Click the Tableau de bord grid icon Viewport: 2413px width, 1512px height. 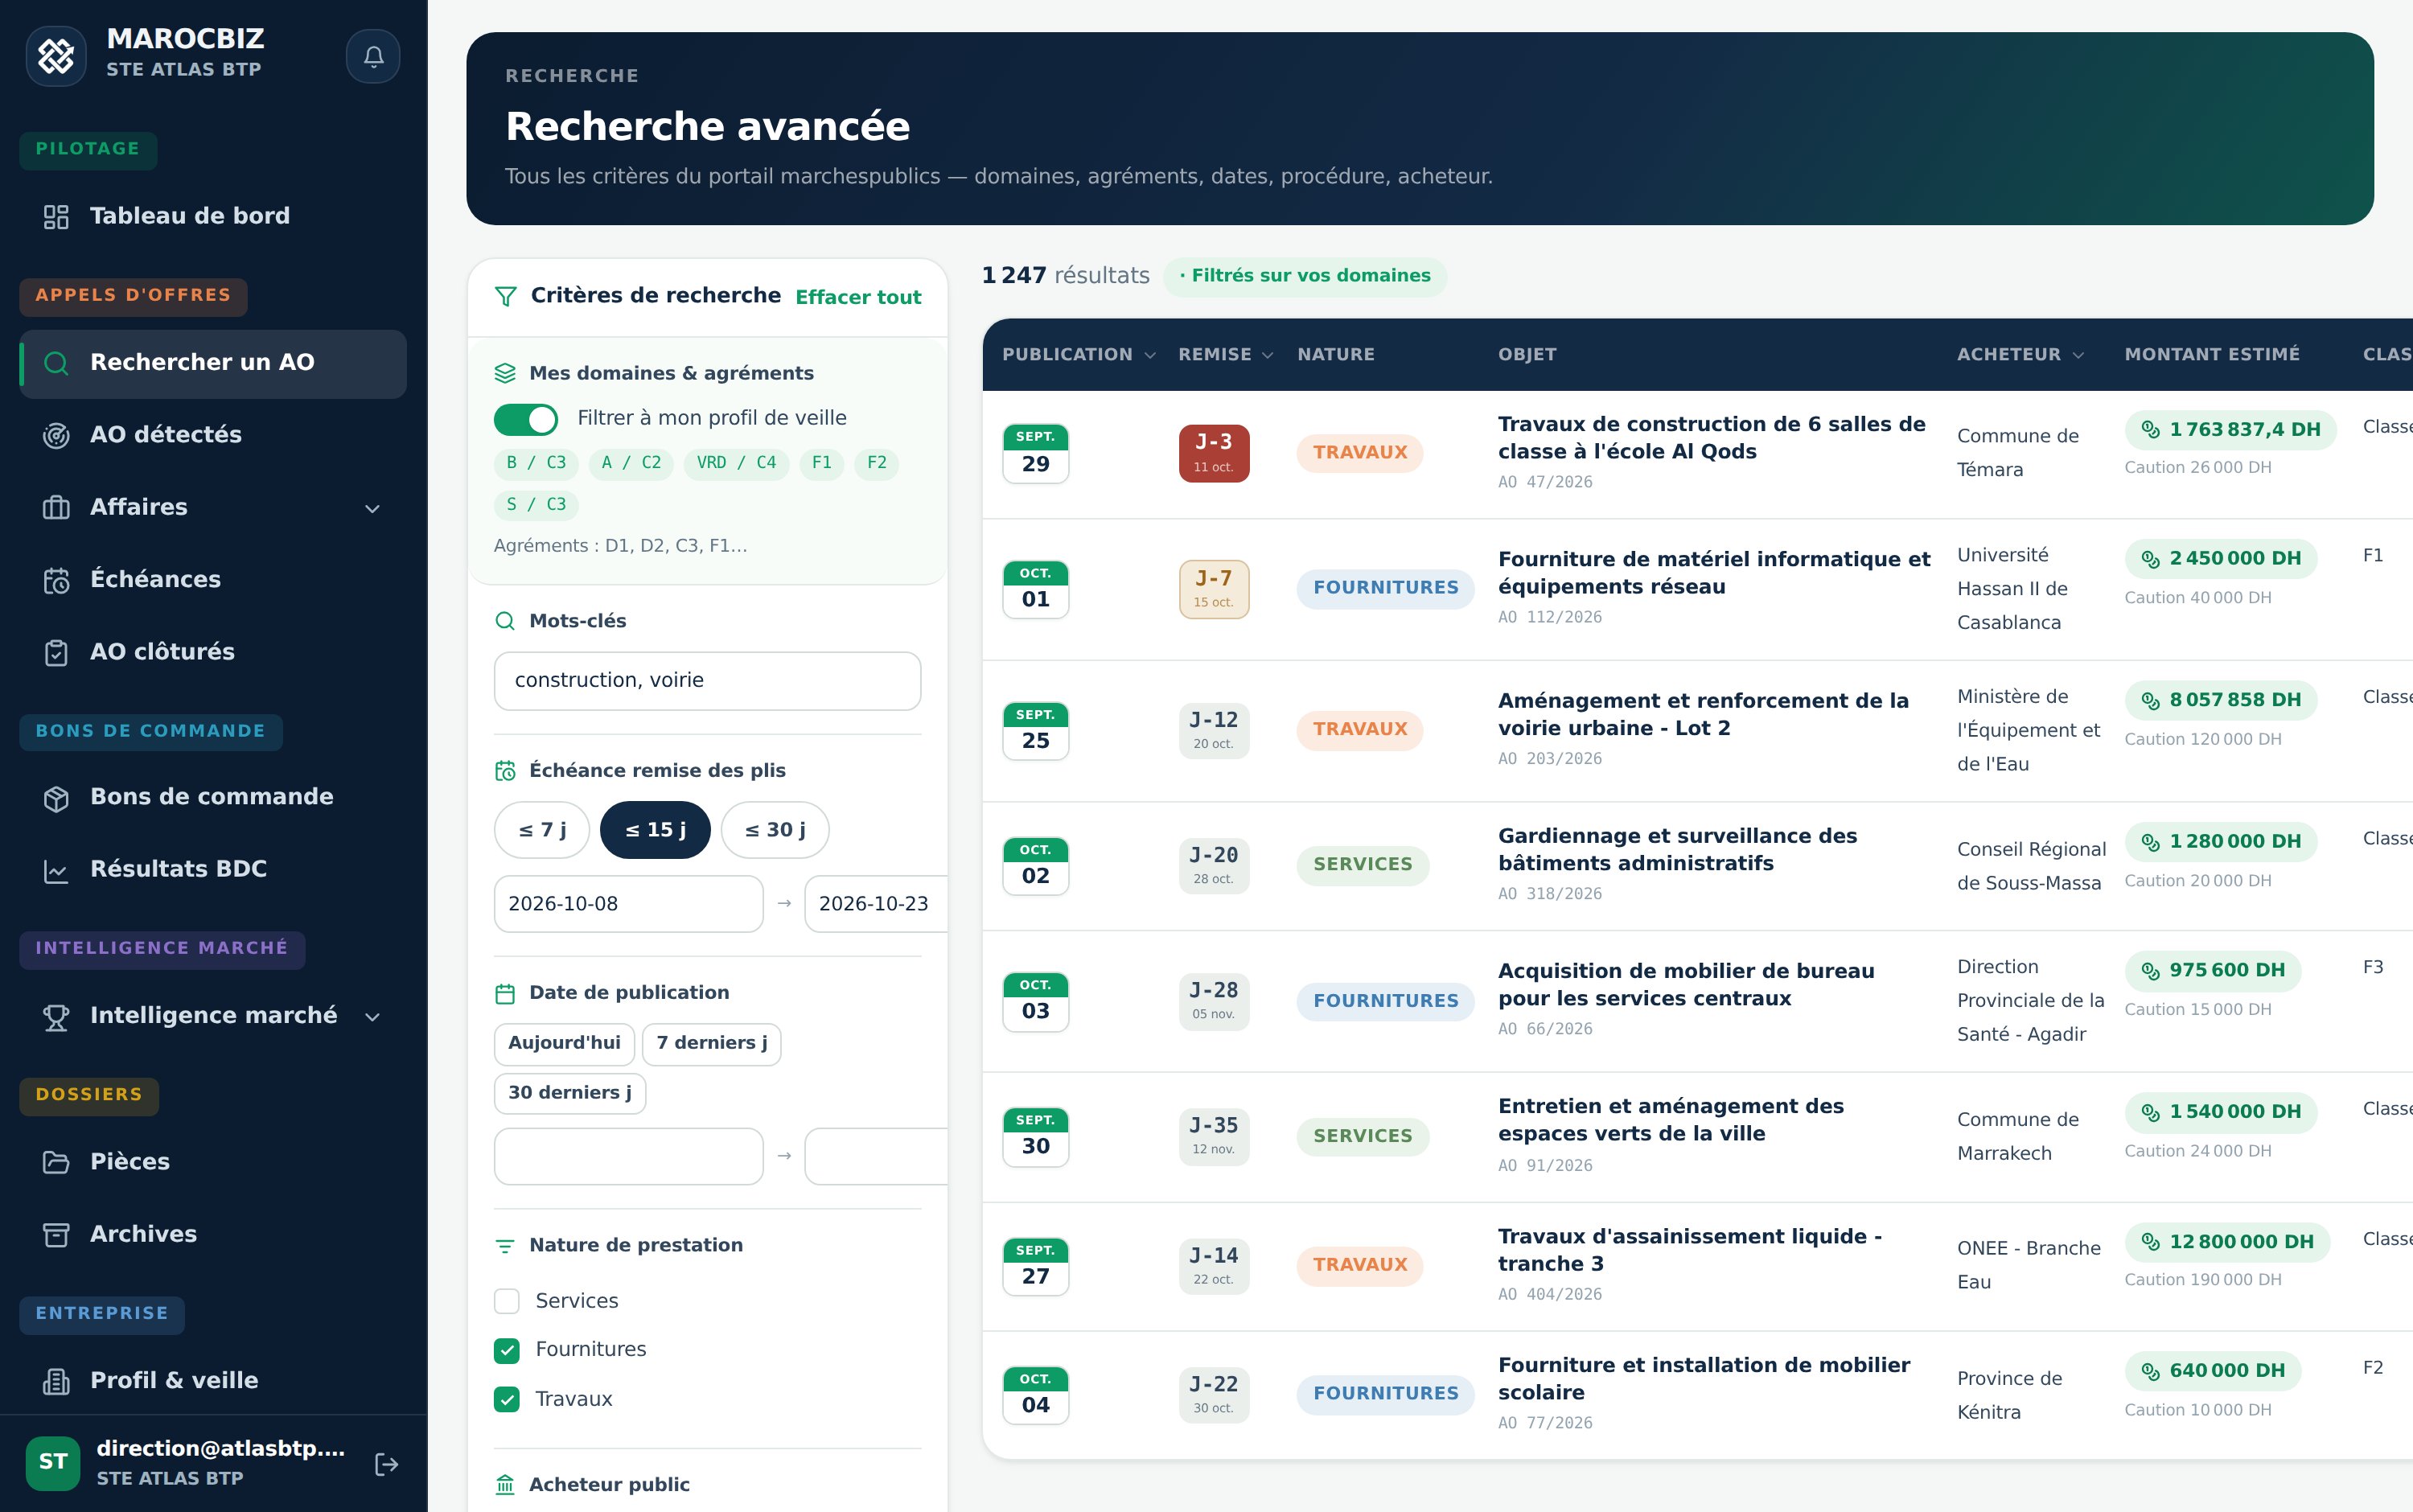click(56, 217)
